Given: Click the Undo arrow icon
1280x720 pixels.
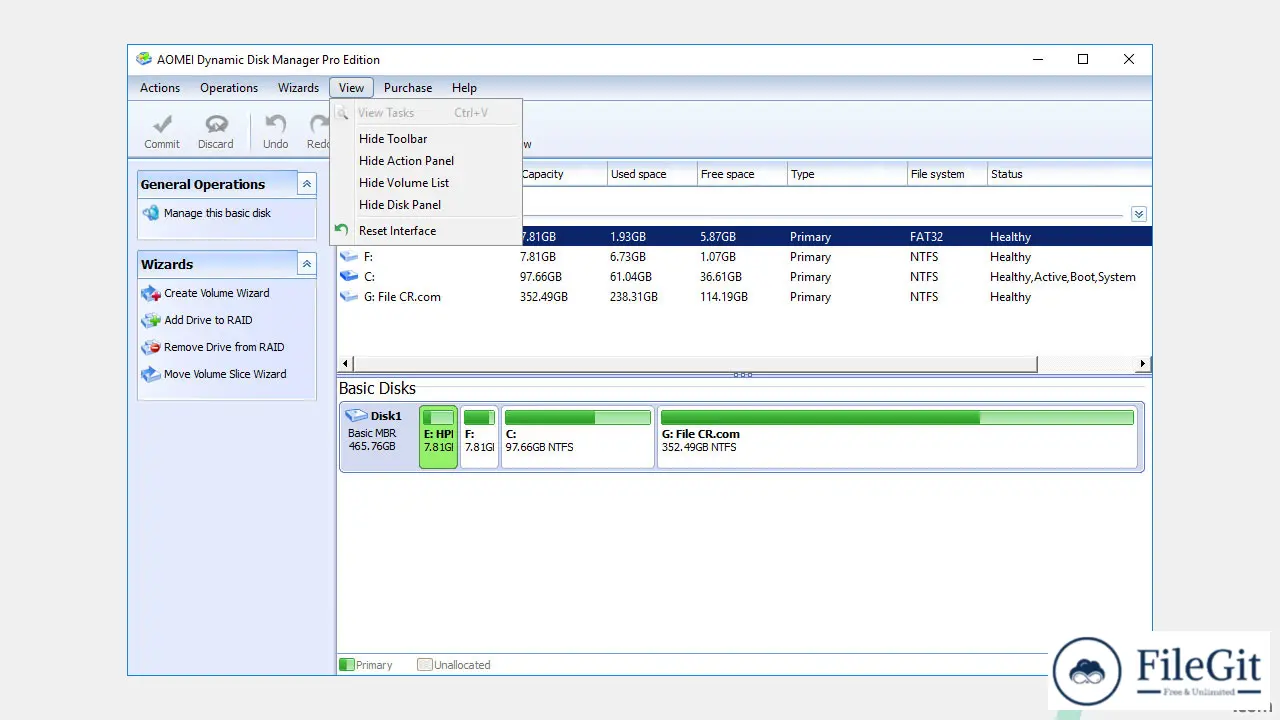Looking at the screenshot, I should pos(275,124).
